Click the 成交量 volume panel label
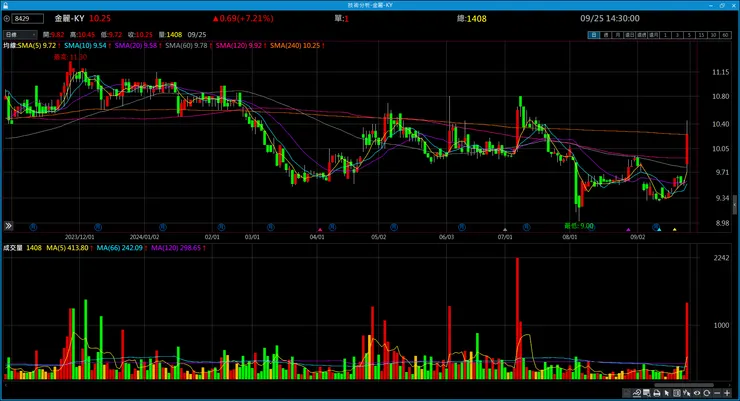The height and width of the screenshot is (401, 740). 13,248
